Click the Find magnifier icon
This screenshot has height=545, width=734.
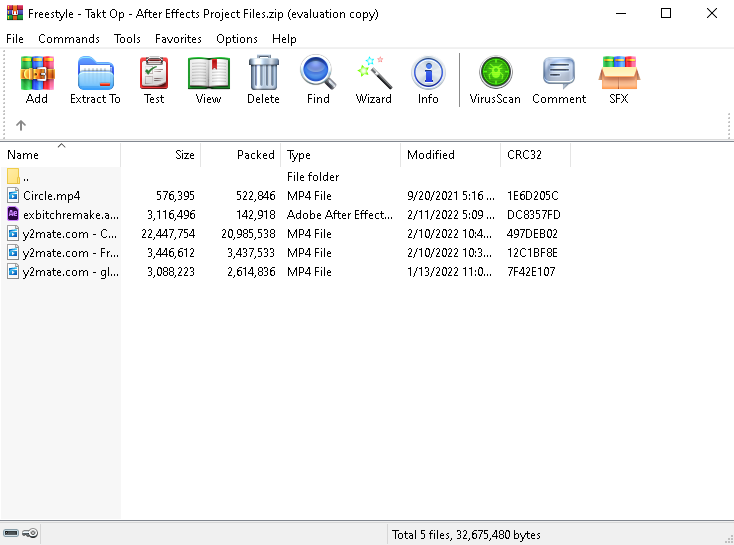coord(318,73)
